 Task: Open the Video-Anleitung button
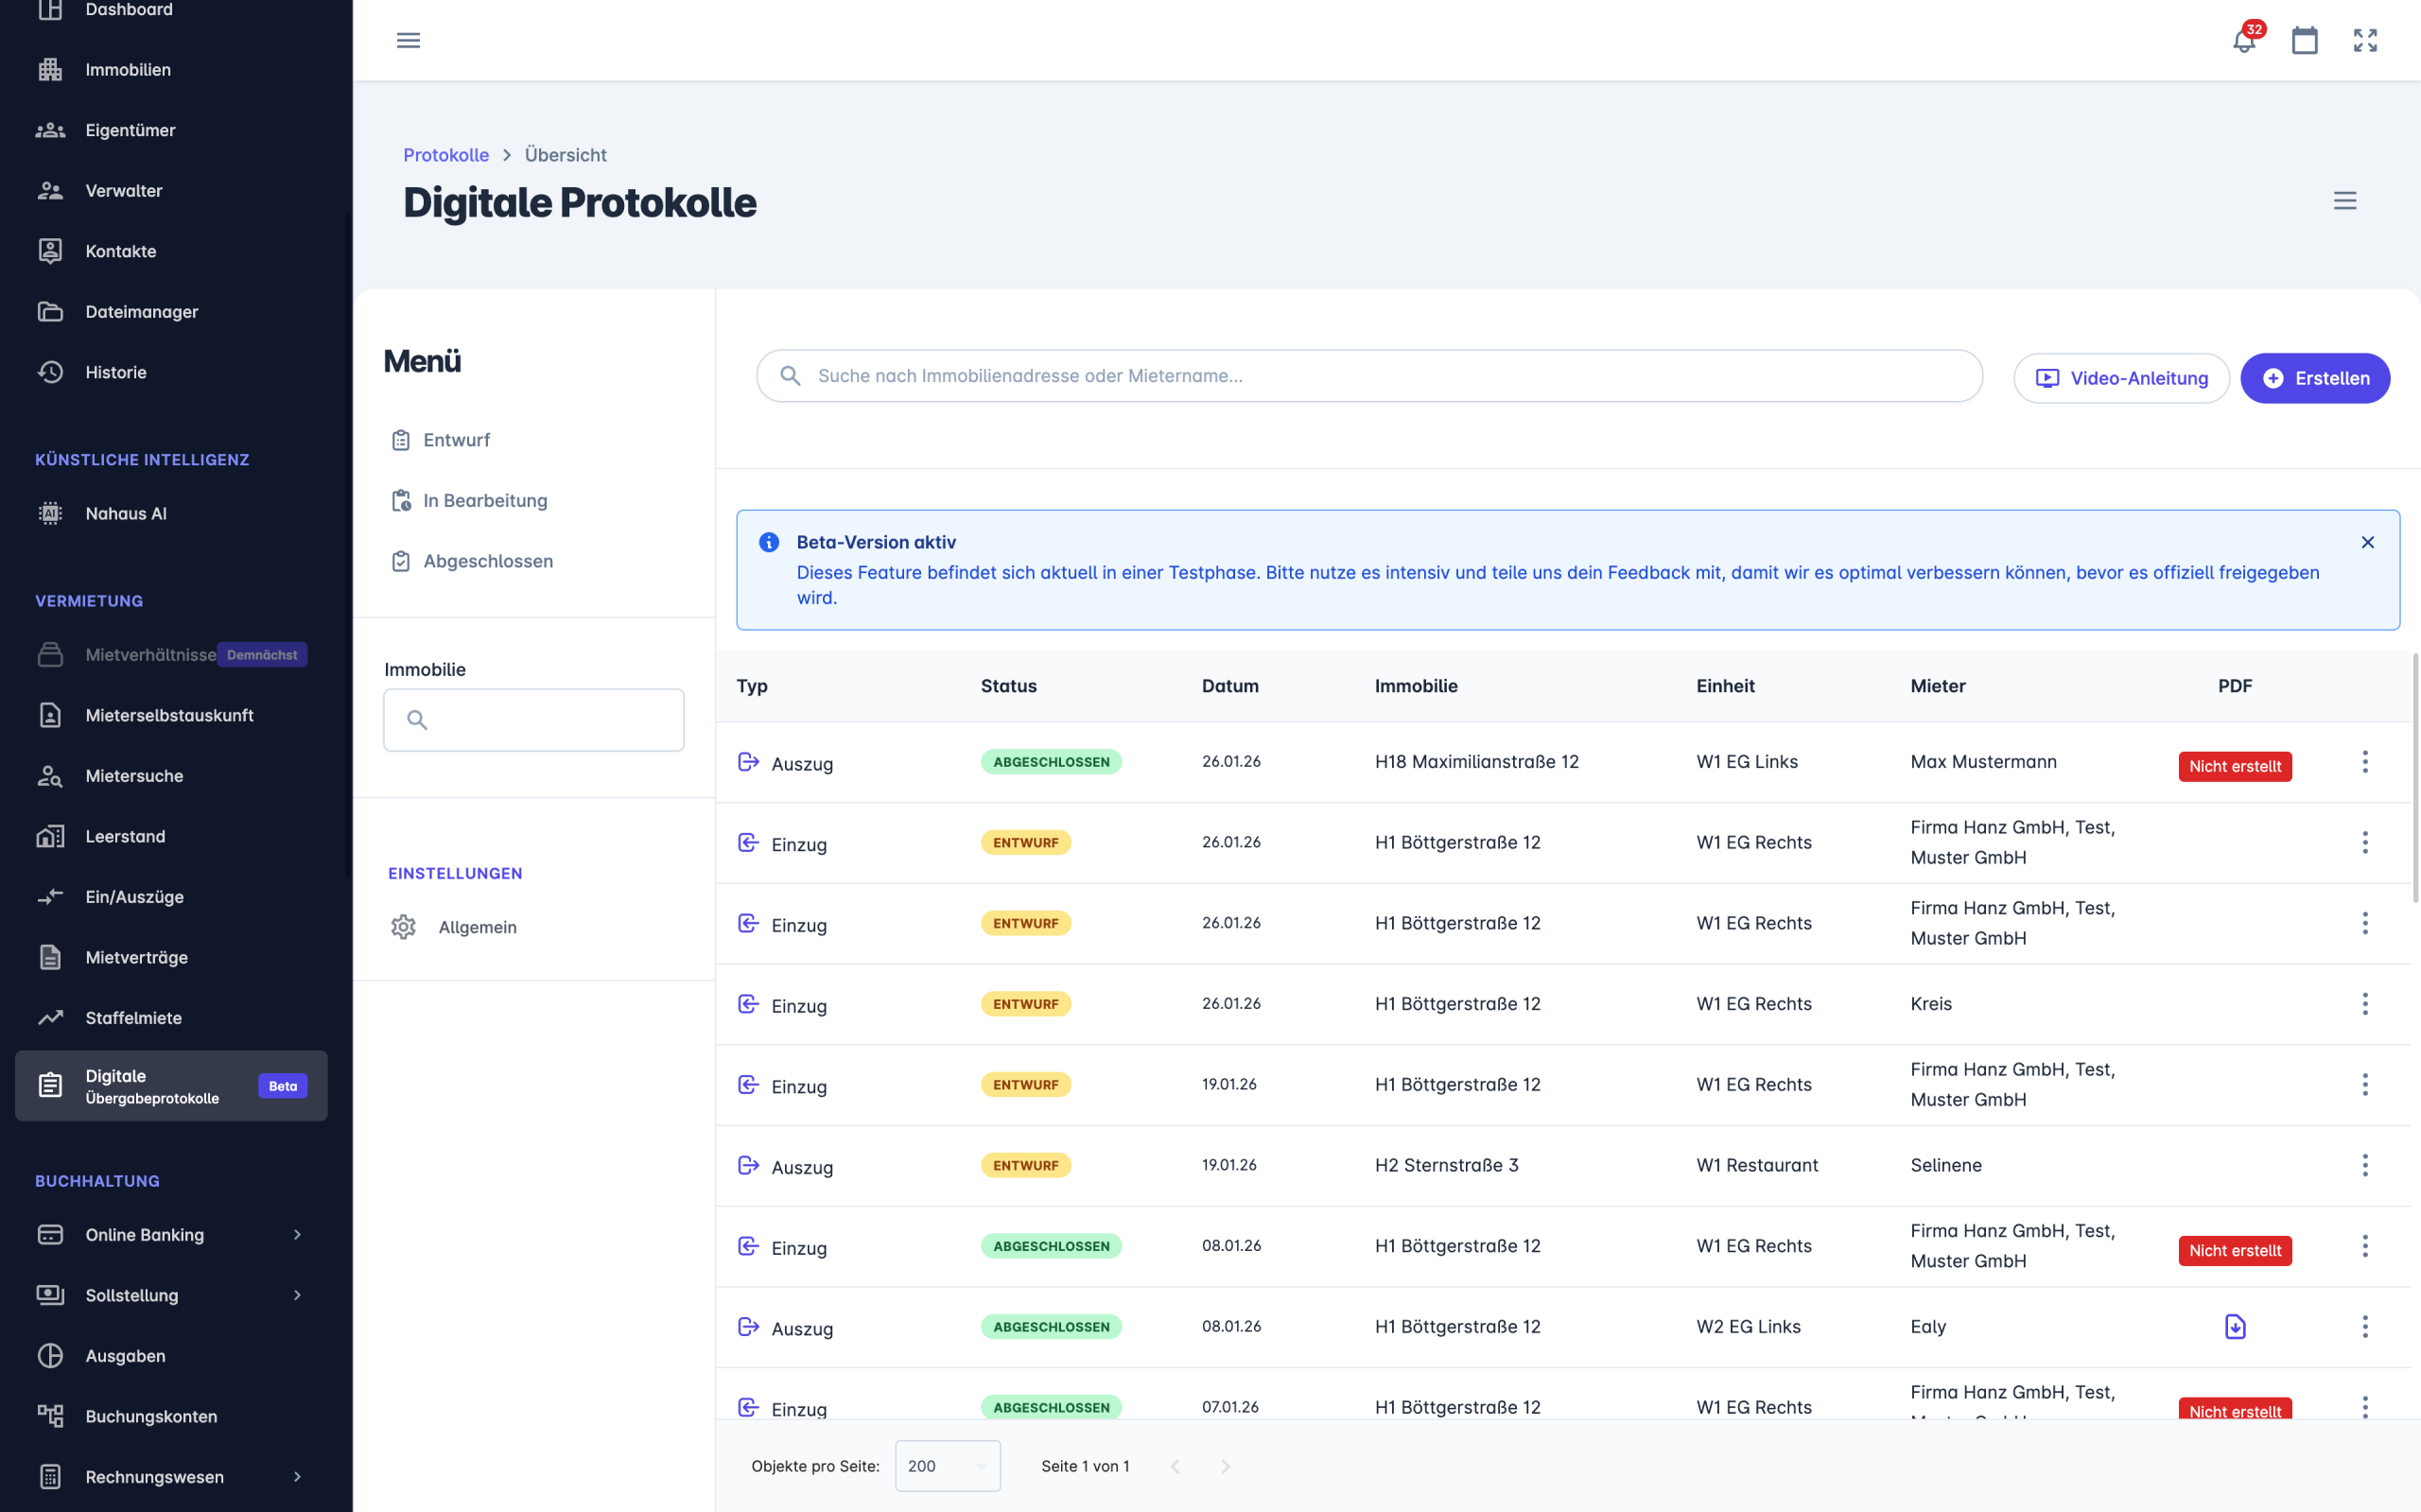[2121, 378]
